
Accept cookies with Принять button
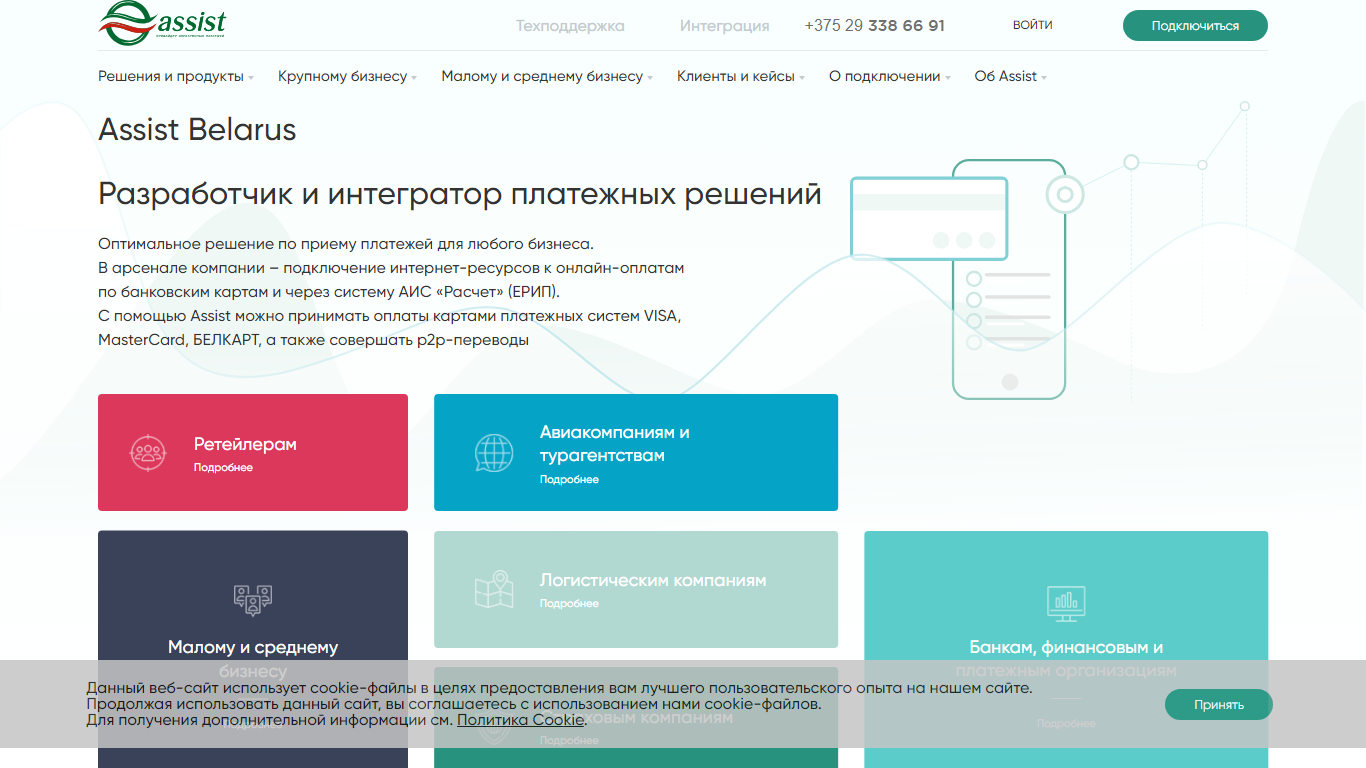[x=1219, y=704]
